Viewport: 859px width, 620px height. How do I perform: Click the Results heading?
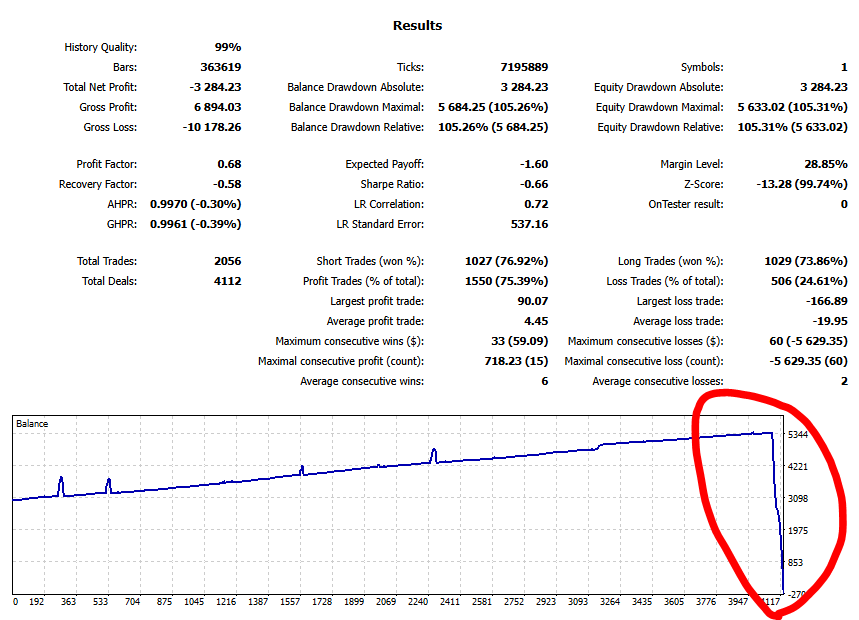pos(417,25)
